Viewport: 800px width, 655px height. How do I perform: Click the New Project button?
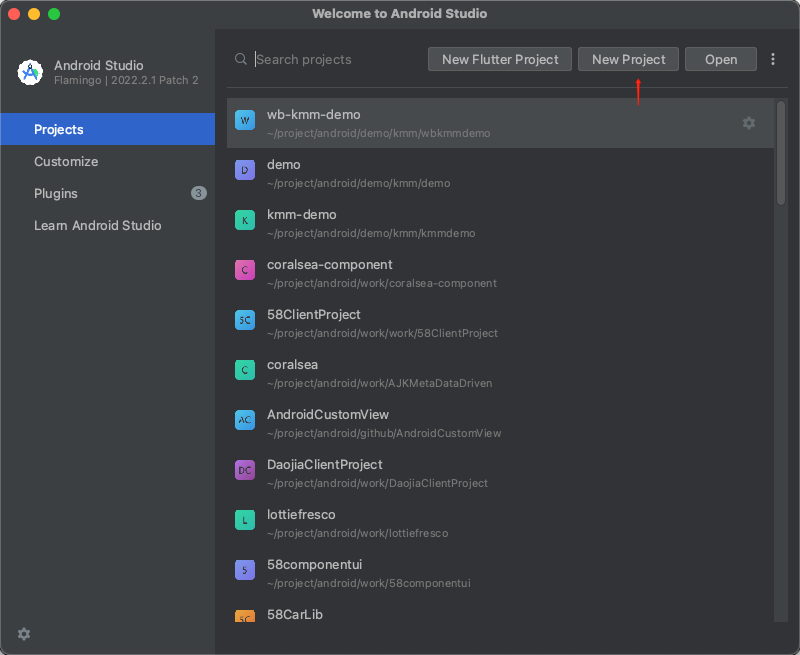tap(628, 59)
